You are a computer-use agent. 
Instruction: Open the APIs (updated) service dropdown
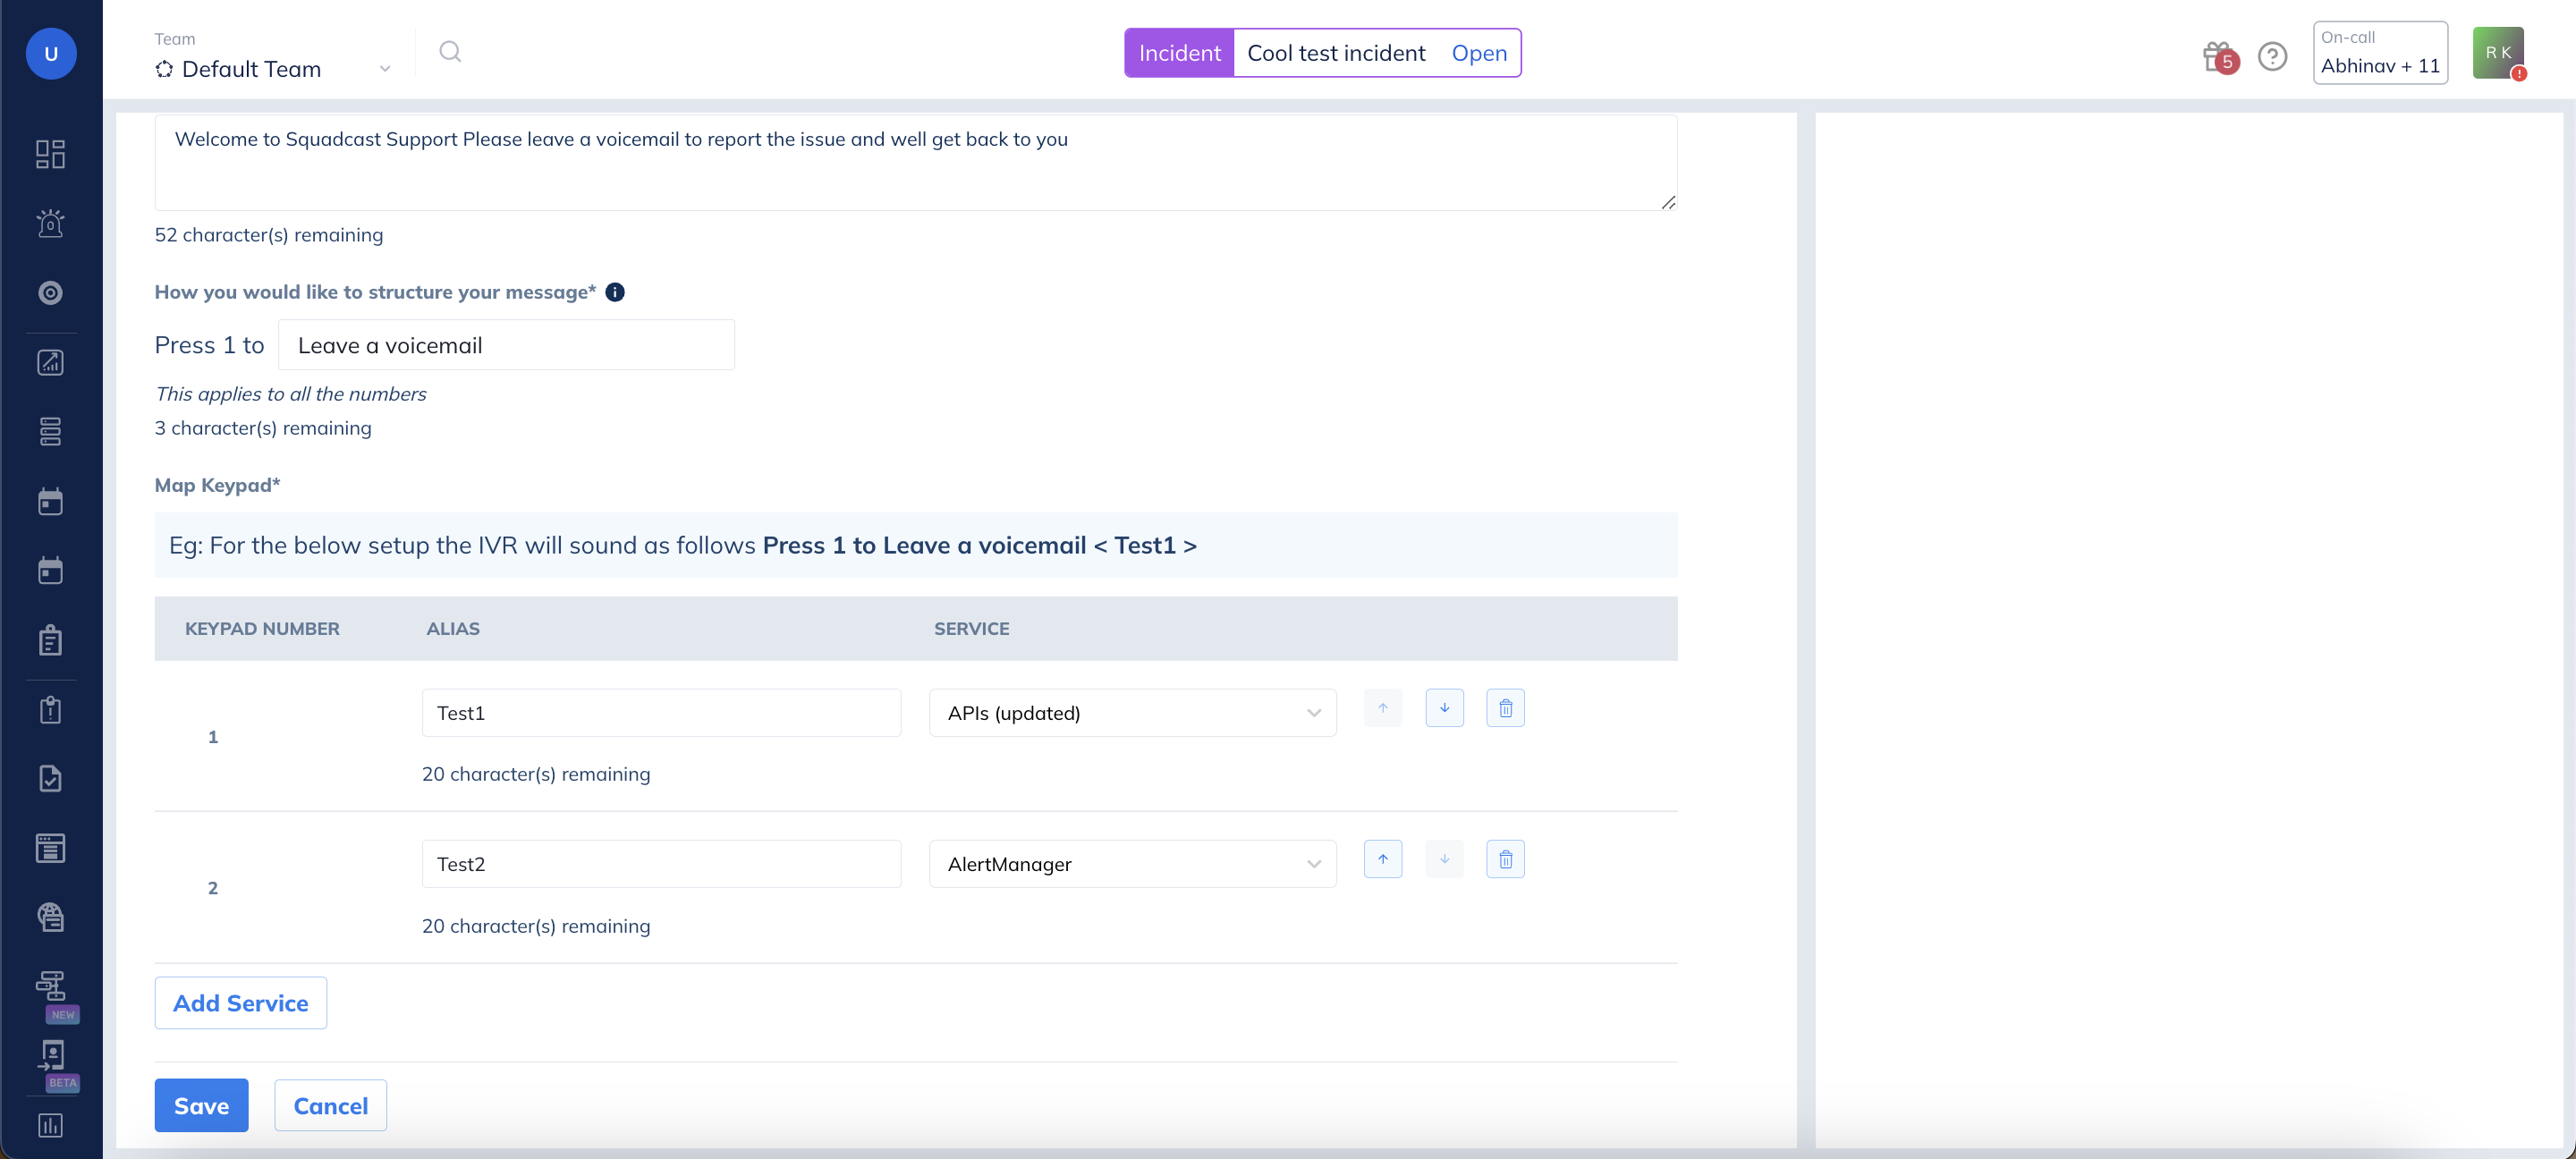click(1132, 713)
